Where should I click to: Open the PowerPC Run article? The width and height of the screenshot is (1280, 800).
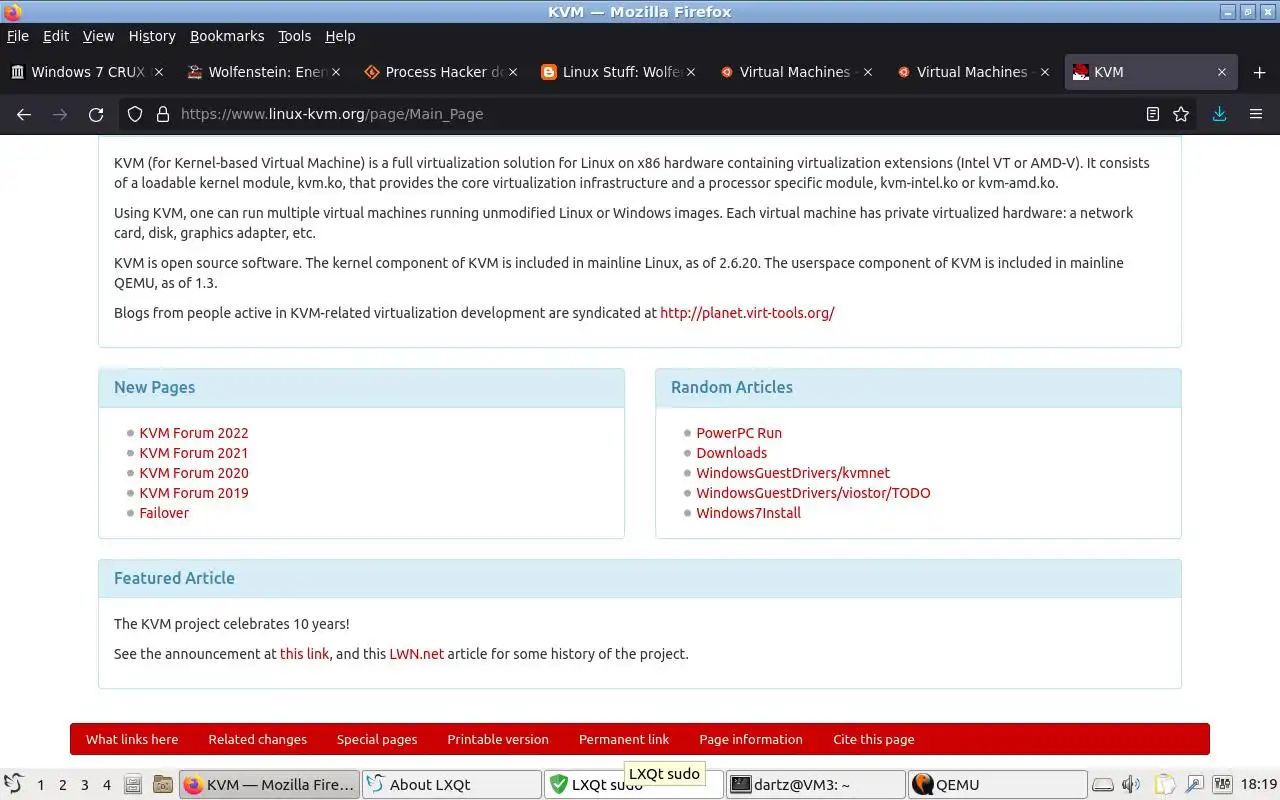pos(739,433)
